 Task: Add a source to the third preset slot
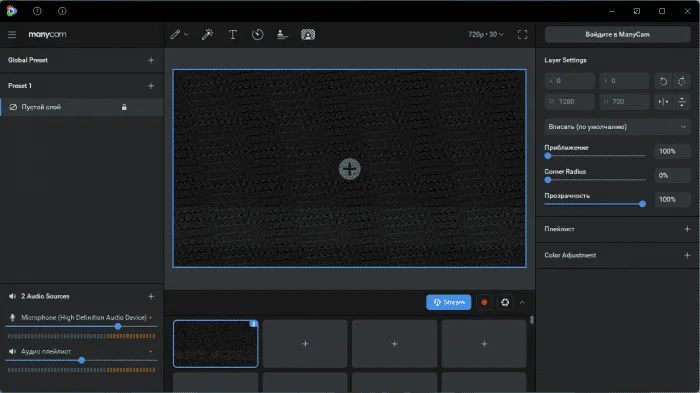coord(394,344)
